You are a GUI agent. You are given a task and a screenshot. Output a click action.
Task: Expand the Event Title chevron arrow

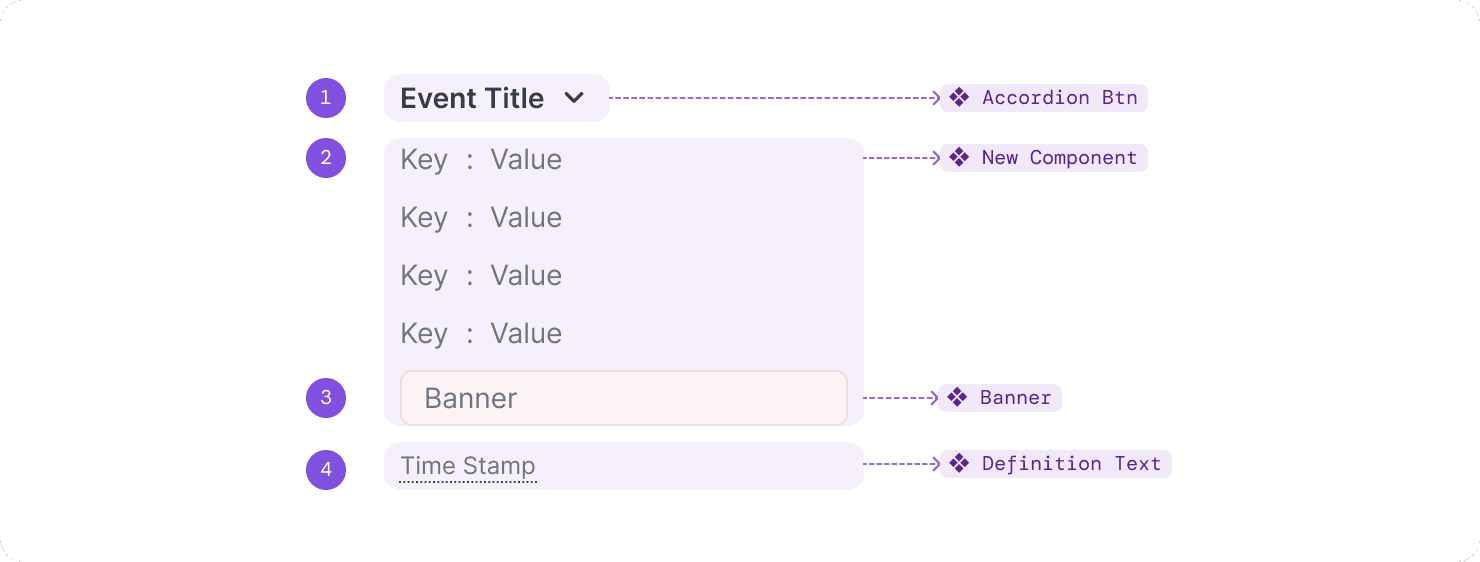tap(574, 98)
